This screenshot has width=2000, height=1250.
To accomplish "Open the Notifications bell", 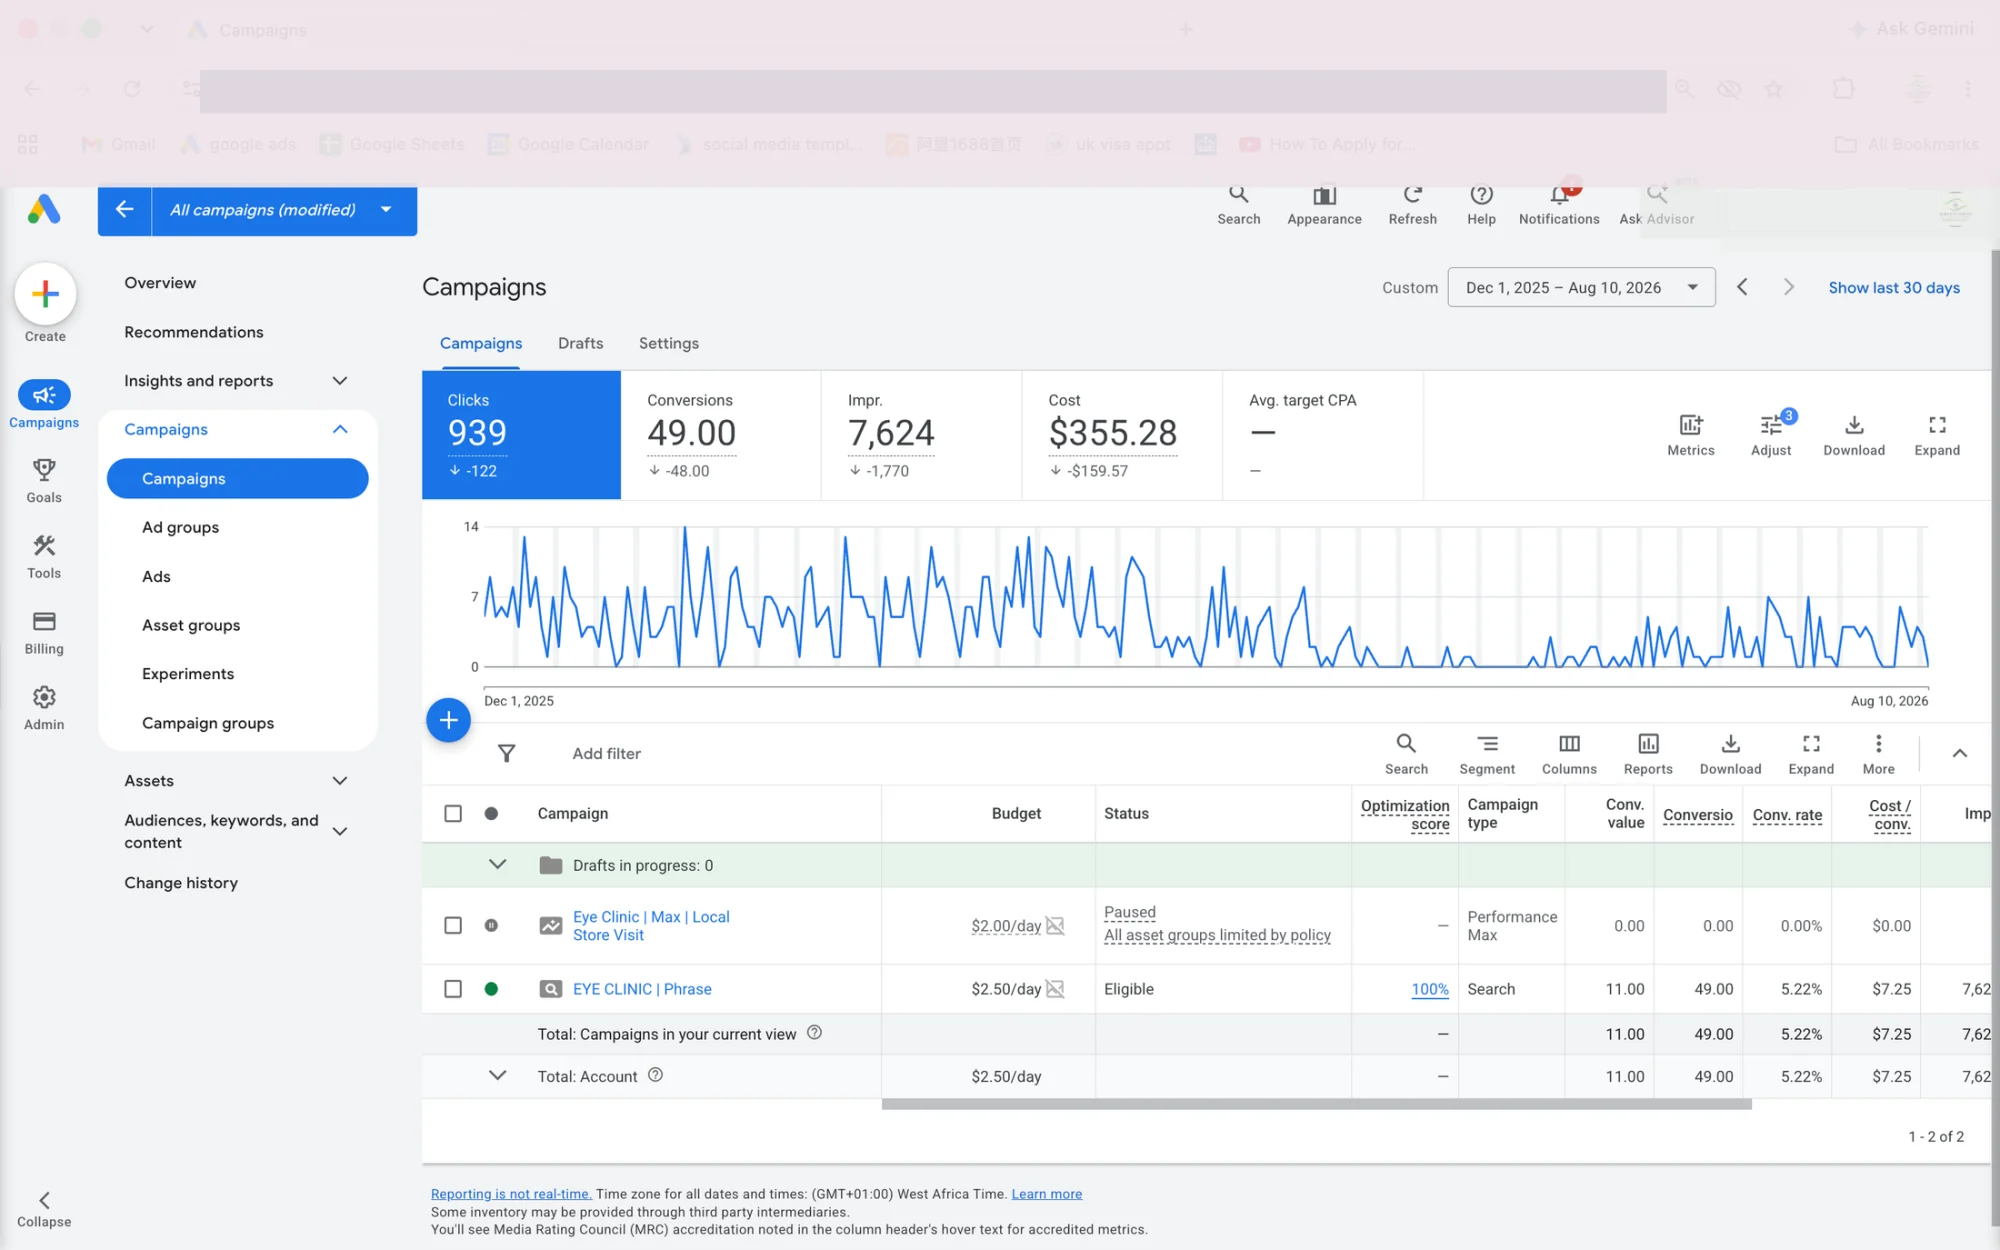I will tap(1559, 195).
